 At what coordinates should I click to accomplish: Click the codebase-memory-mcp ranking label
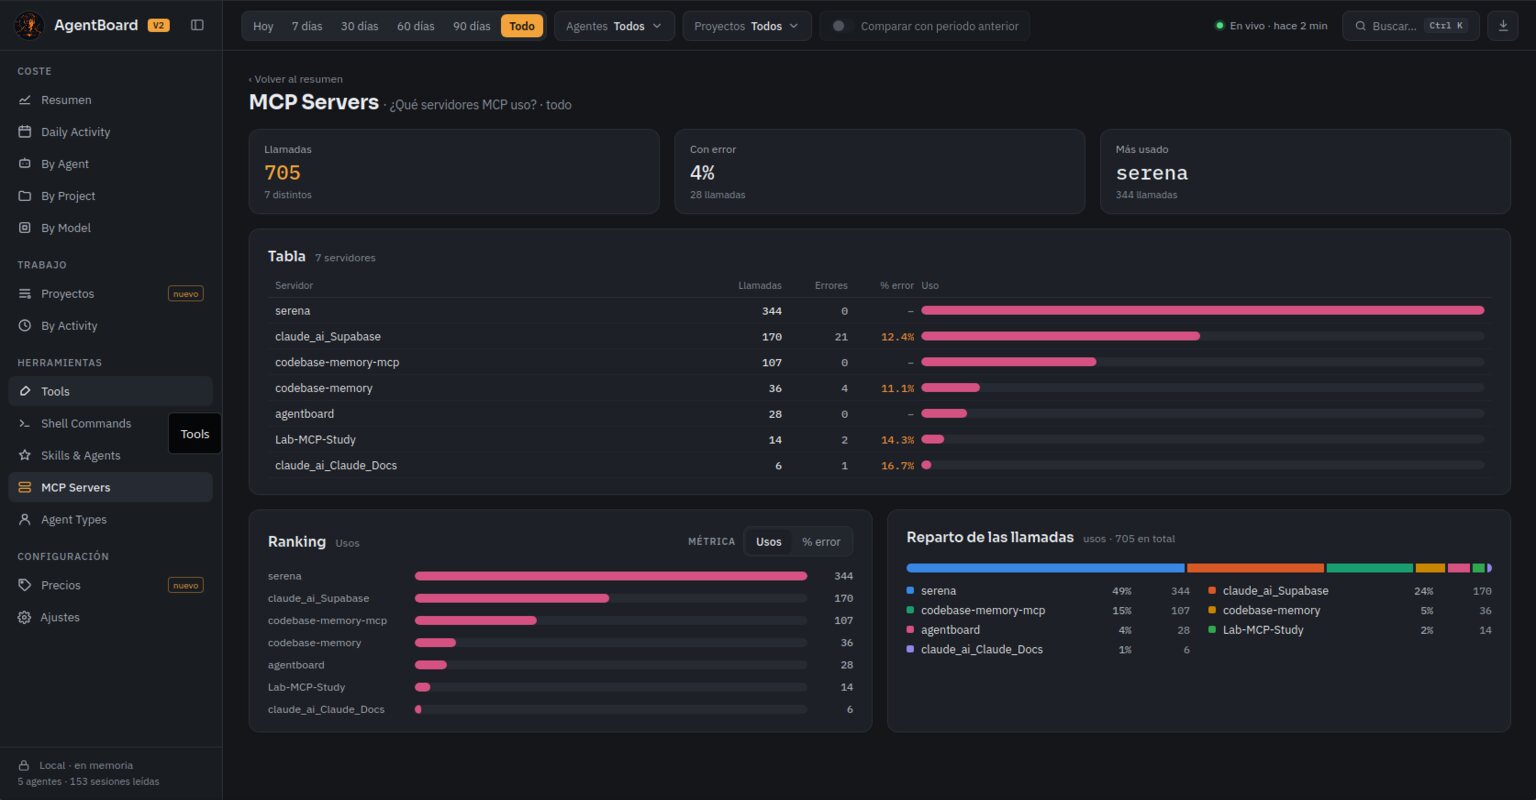coord(327,621)
